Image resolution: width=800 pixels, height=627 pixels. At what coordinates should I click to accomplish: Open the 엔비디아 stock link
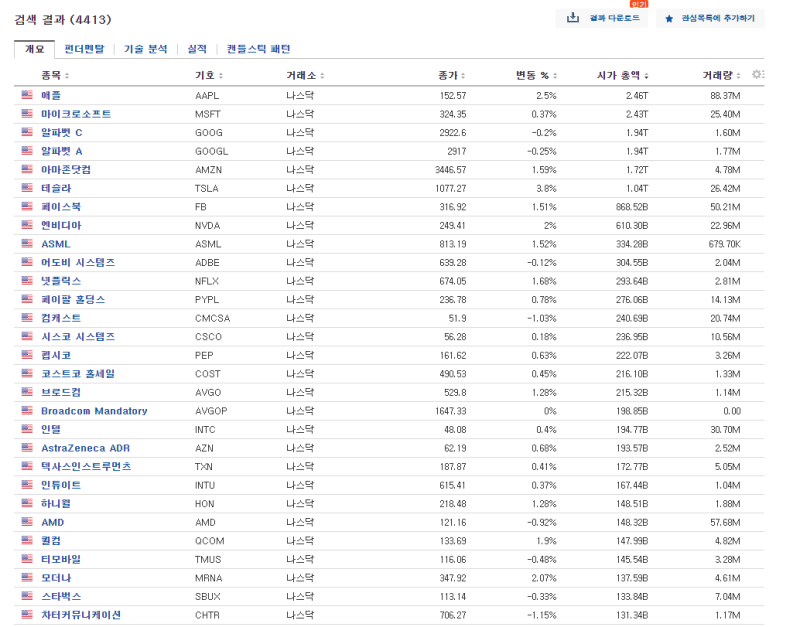(x=61, y=225)
